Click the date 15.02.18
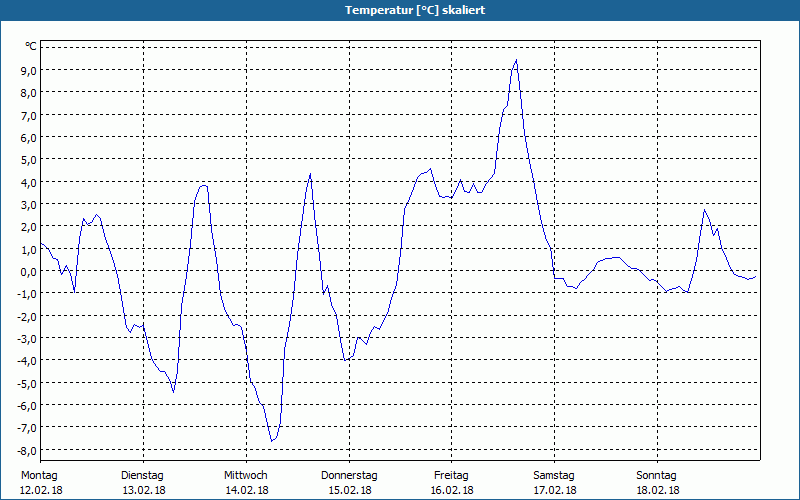 [x=350, y=490]
